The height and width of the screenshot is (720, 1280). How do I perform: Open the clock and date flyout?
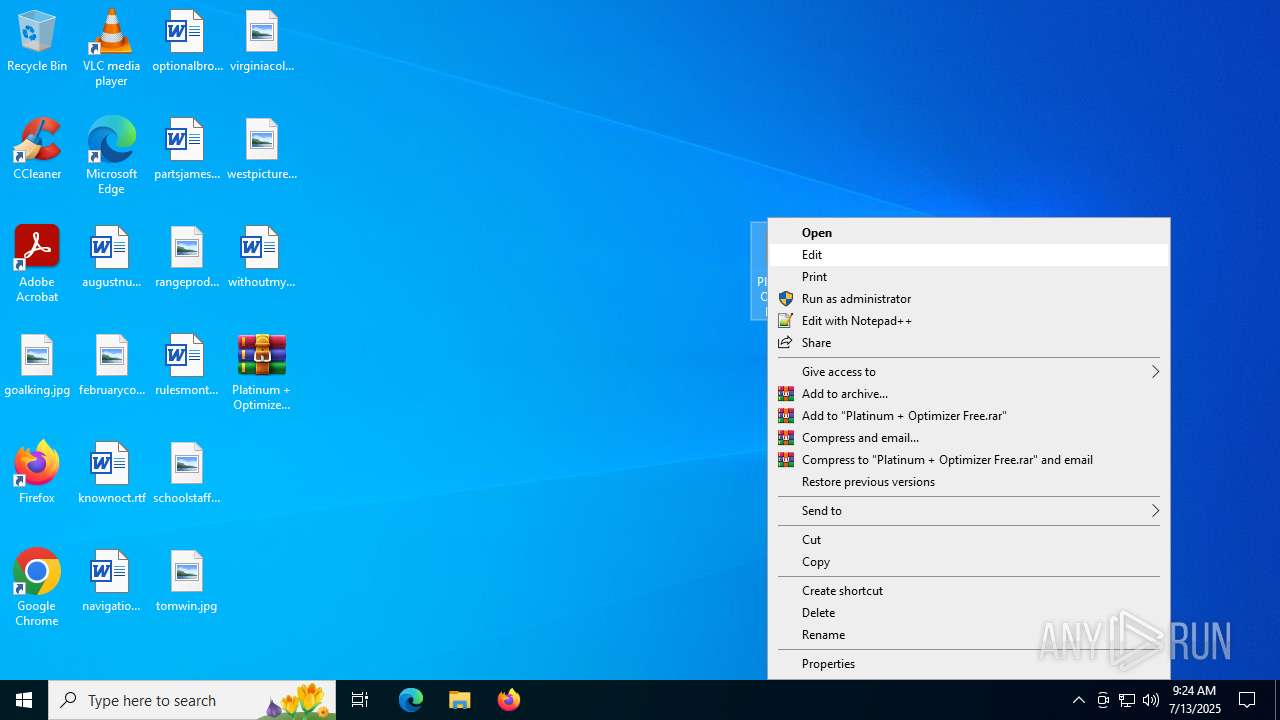1195,700
